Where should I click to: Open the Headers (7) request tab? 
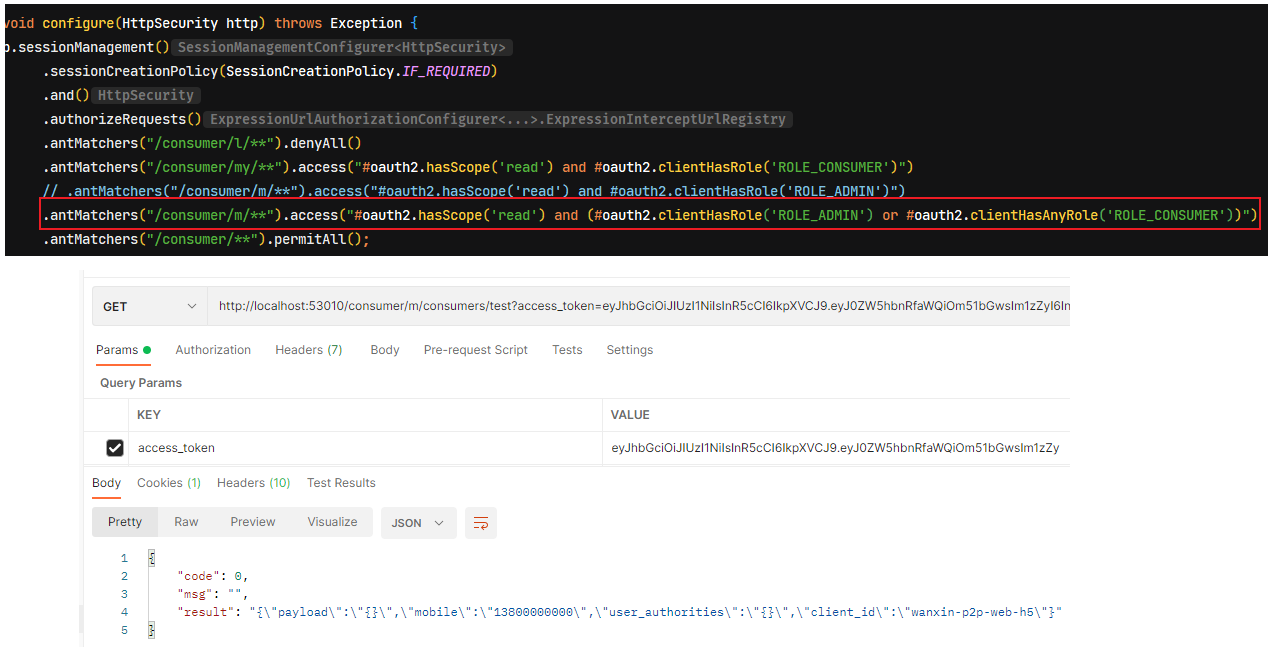click(308, 350)
